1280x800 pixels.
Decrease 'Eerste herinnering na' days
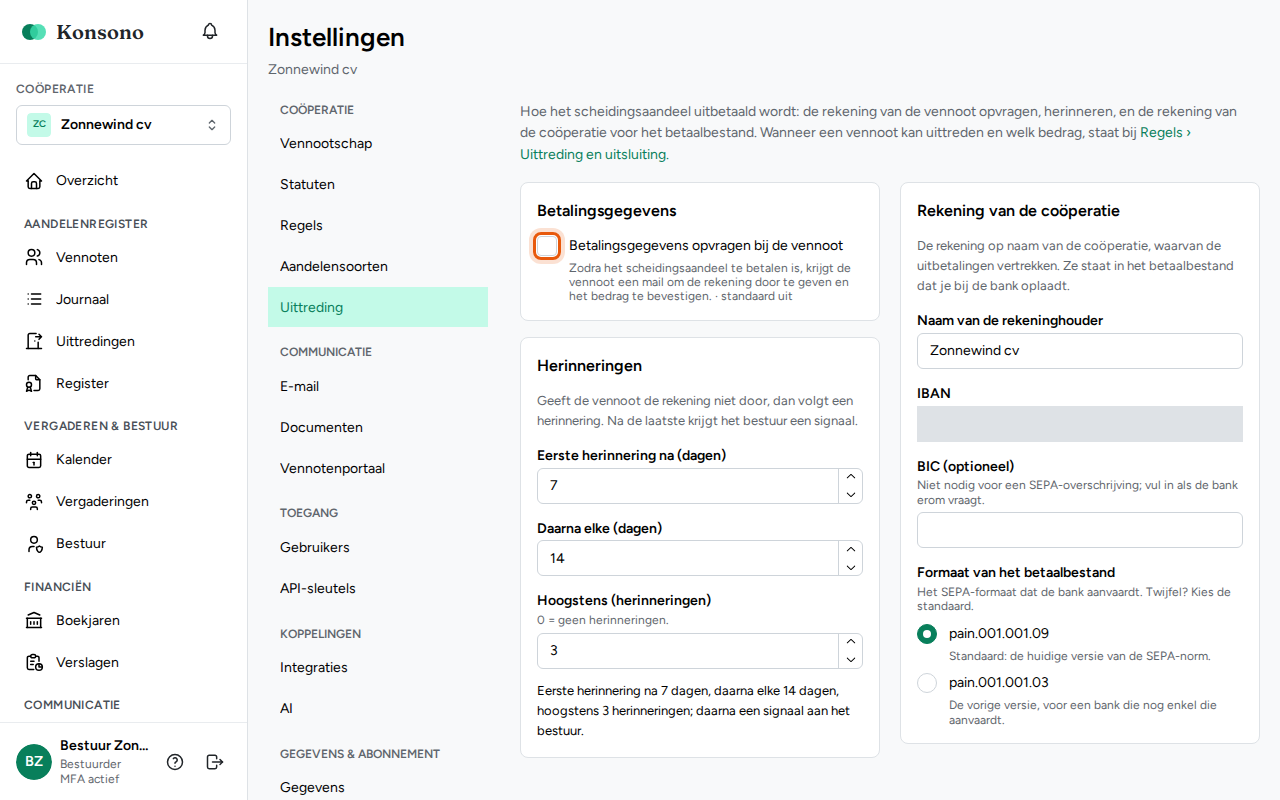(850, 494)
